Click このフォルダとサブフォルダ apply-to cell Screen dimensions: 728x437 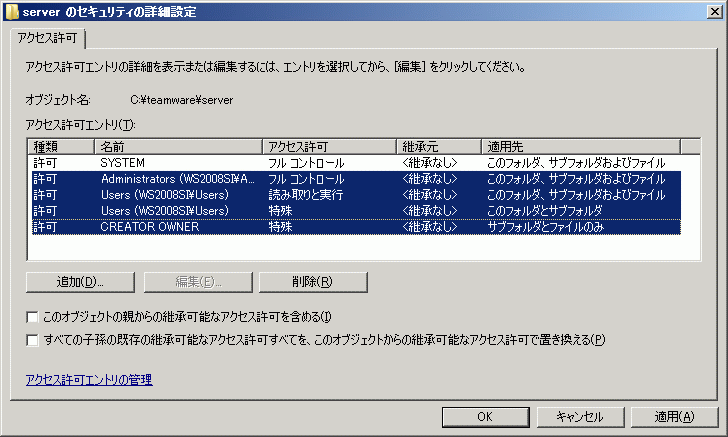coord(545,211)
